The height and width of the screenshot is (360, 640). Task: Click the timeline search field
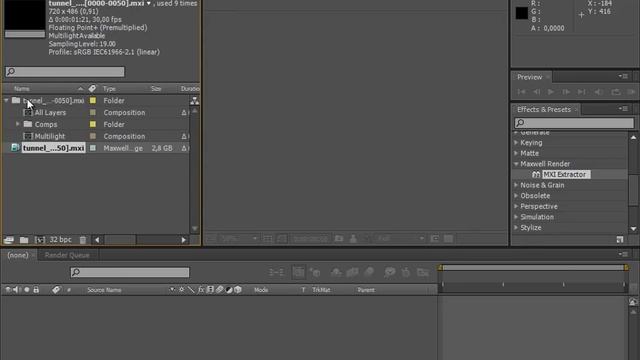[x=130, y=272]
